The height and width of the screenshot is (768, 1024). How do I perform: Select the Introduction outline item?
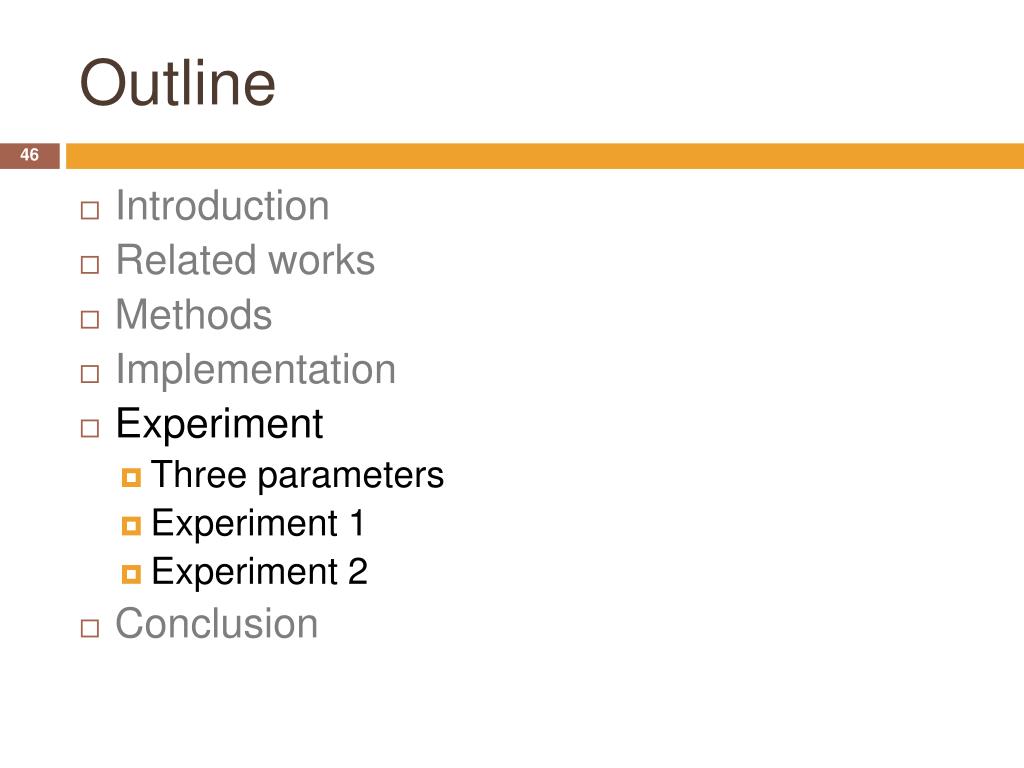coord(222,206)
